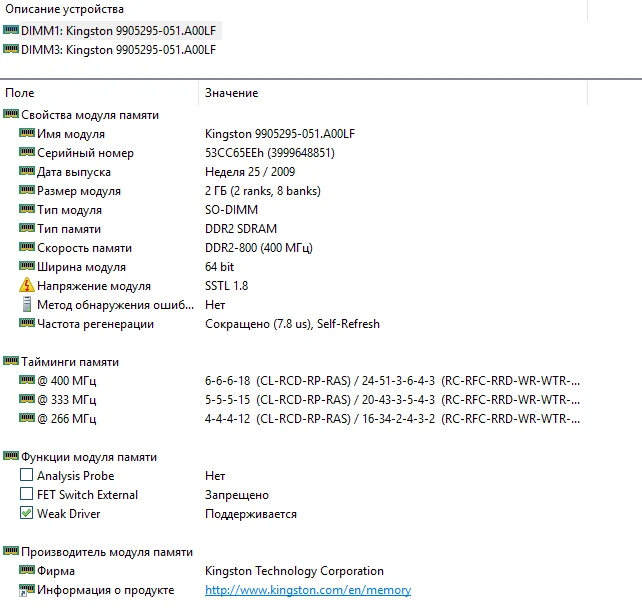Click the module width row icon
This screenshot has height=613, width=642.
pyautogui.click(x=27, y=266)
